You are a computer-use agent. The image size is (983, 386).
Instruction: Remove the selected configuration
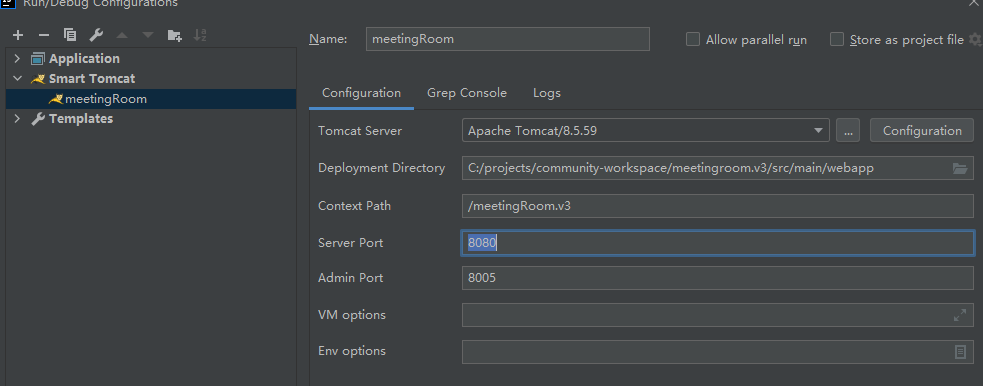point(44,35)
